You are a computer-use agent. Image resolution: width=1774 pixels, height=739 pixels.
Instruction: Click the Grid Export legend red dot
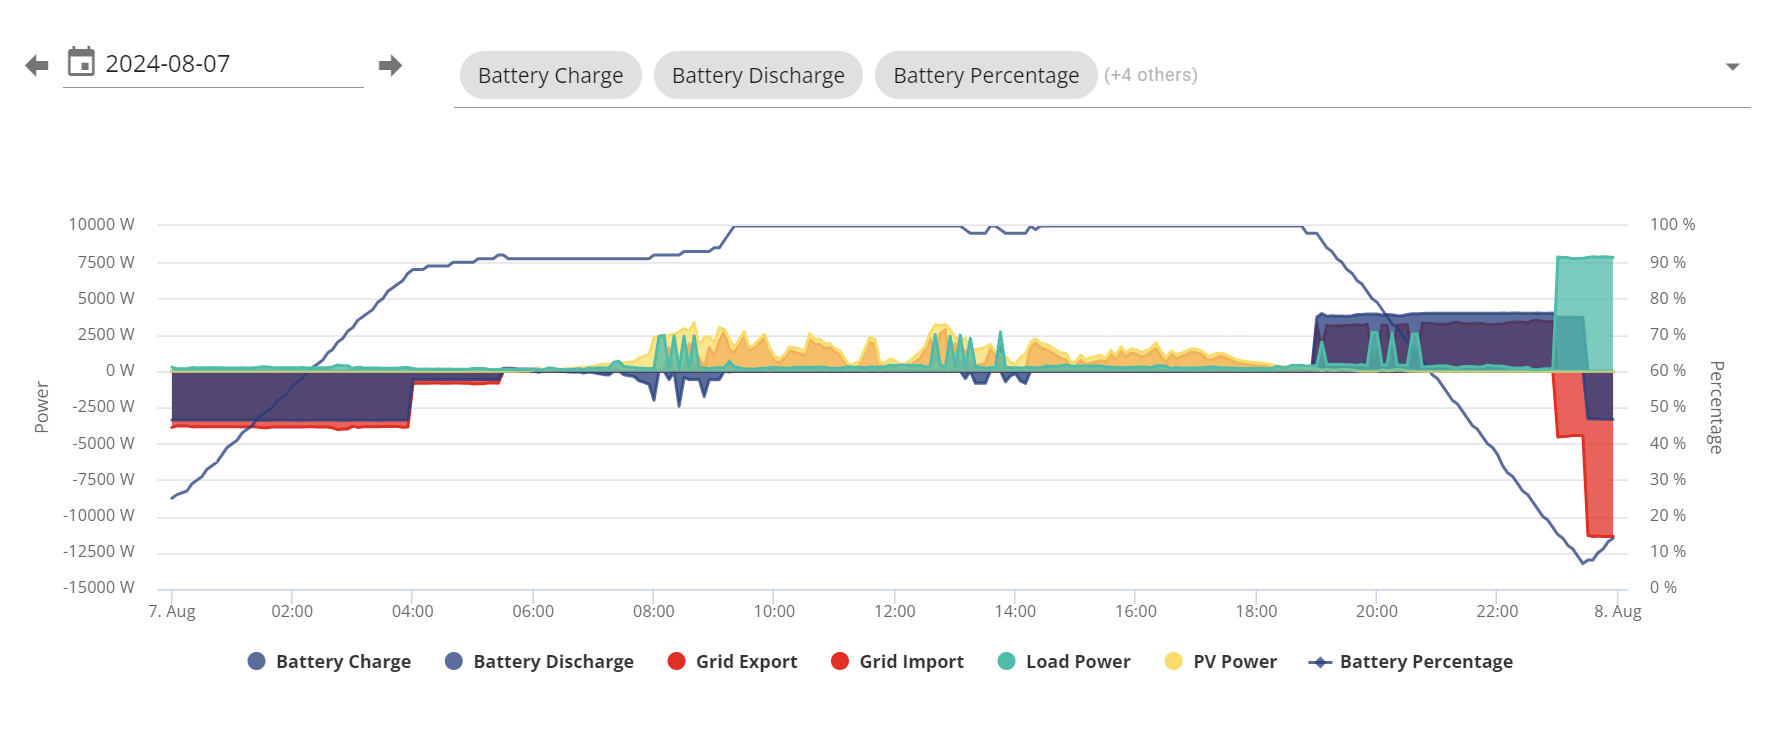click(676, 661)
